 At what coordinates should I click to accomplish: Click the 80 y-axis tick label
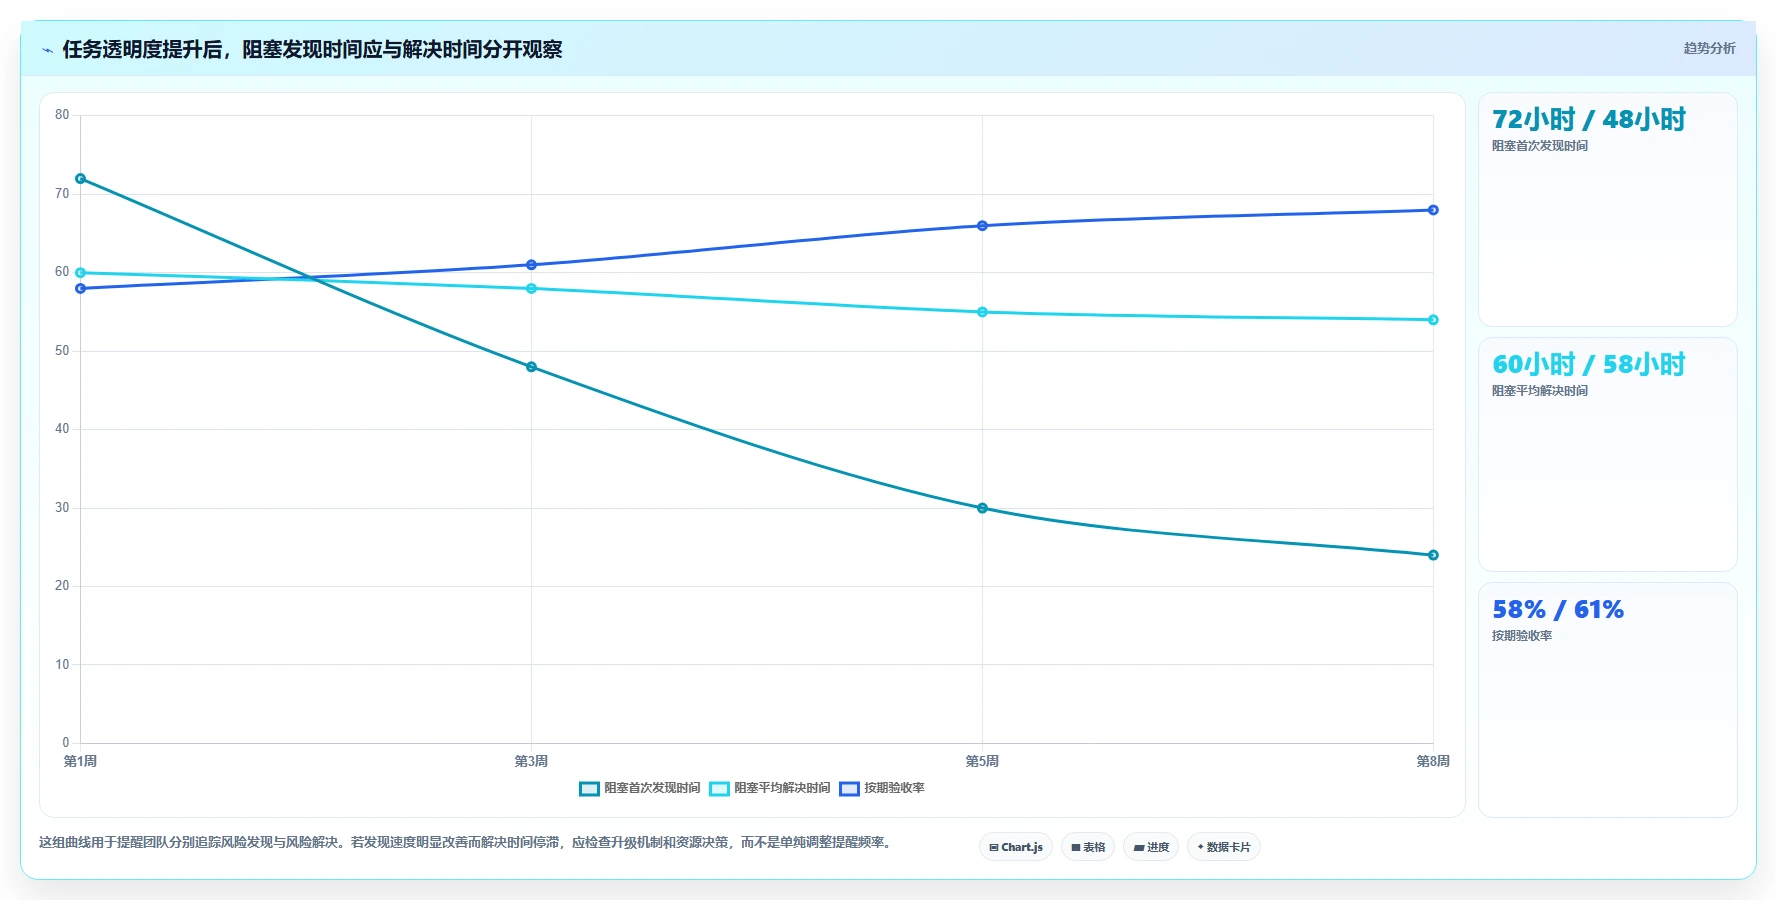coord(62,115)
